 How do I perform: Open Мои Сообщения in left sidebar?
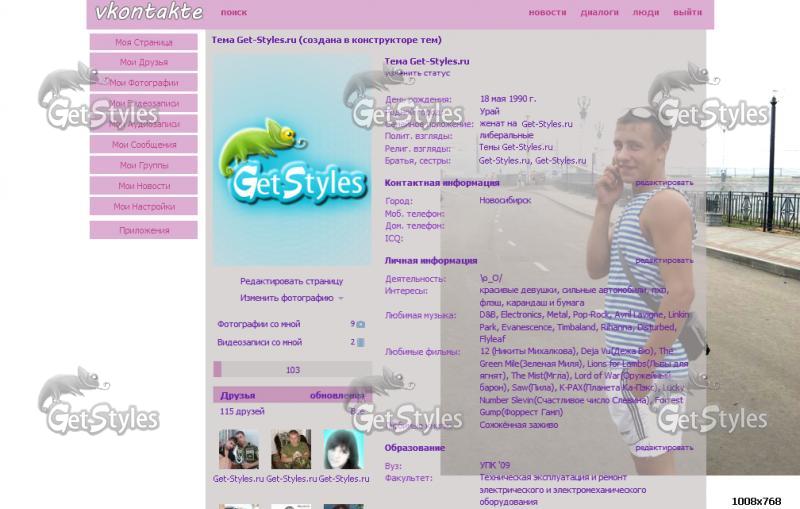tap(144, 145)
